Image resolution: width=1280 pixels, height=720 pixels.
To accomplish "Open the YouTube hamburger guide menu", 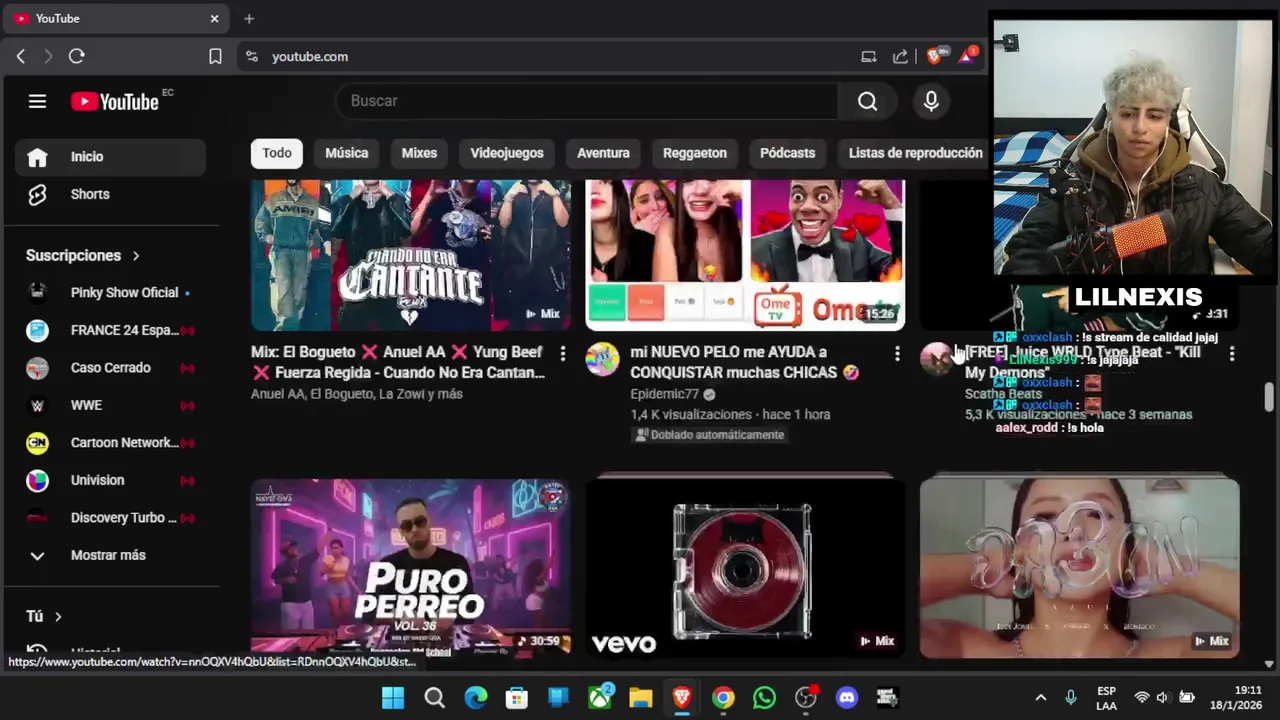I will click(x=37, y=101).
